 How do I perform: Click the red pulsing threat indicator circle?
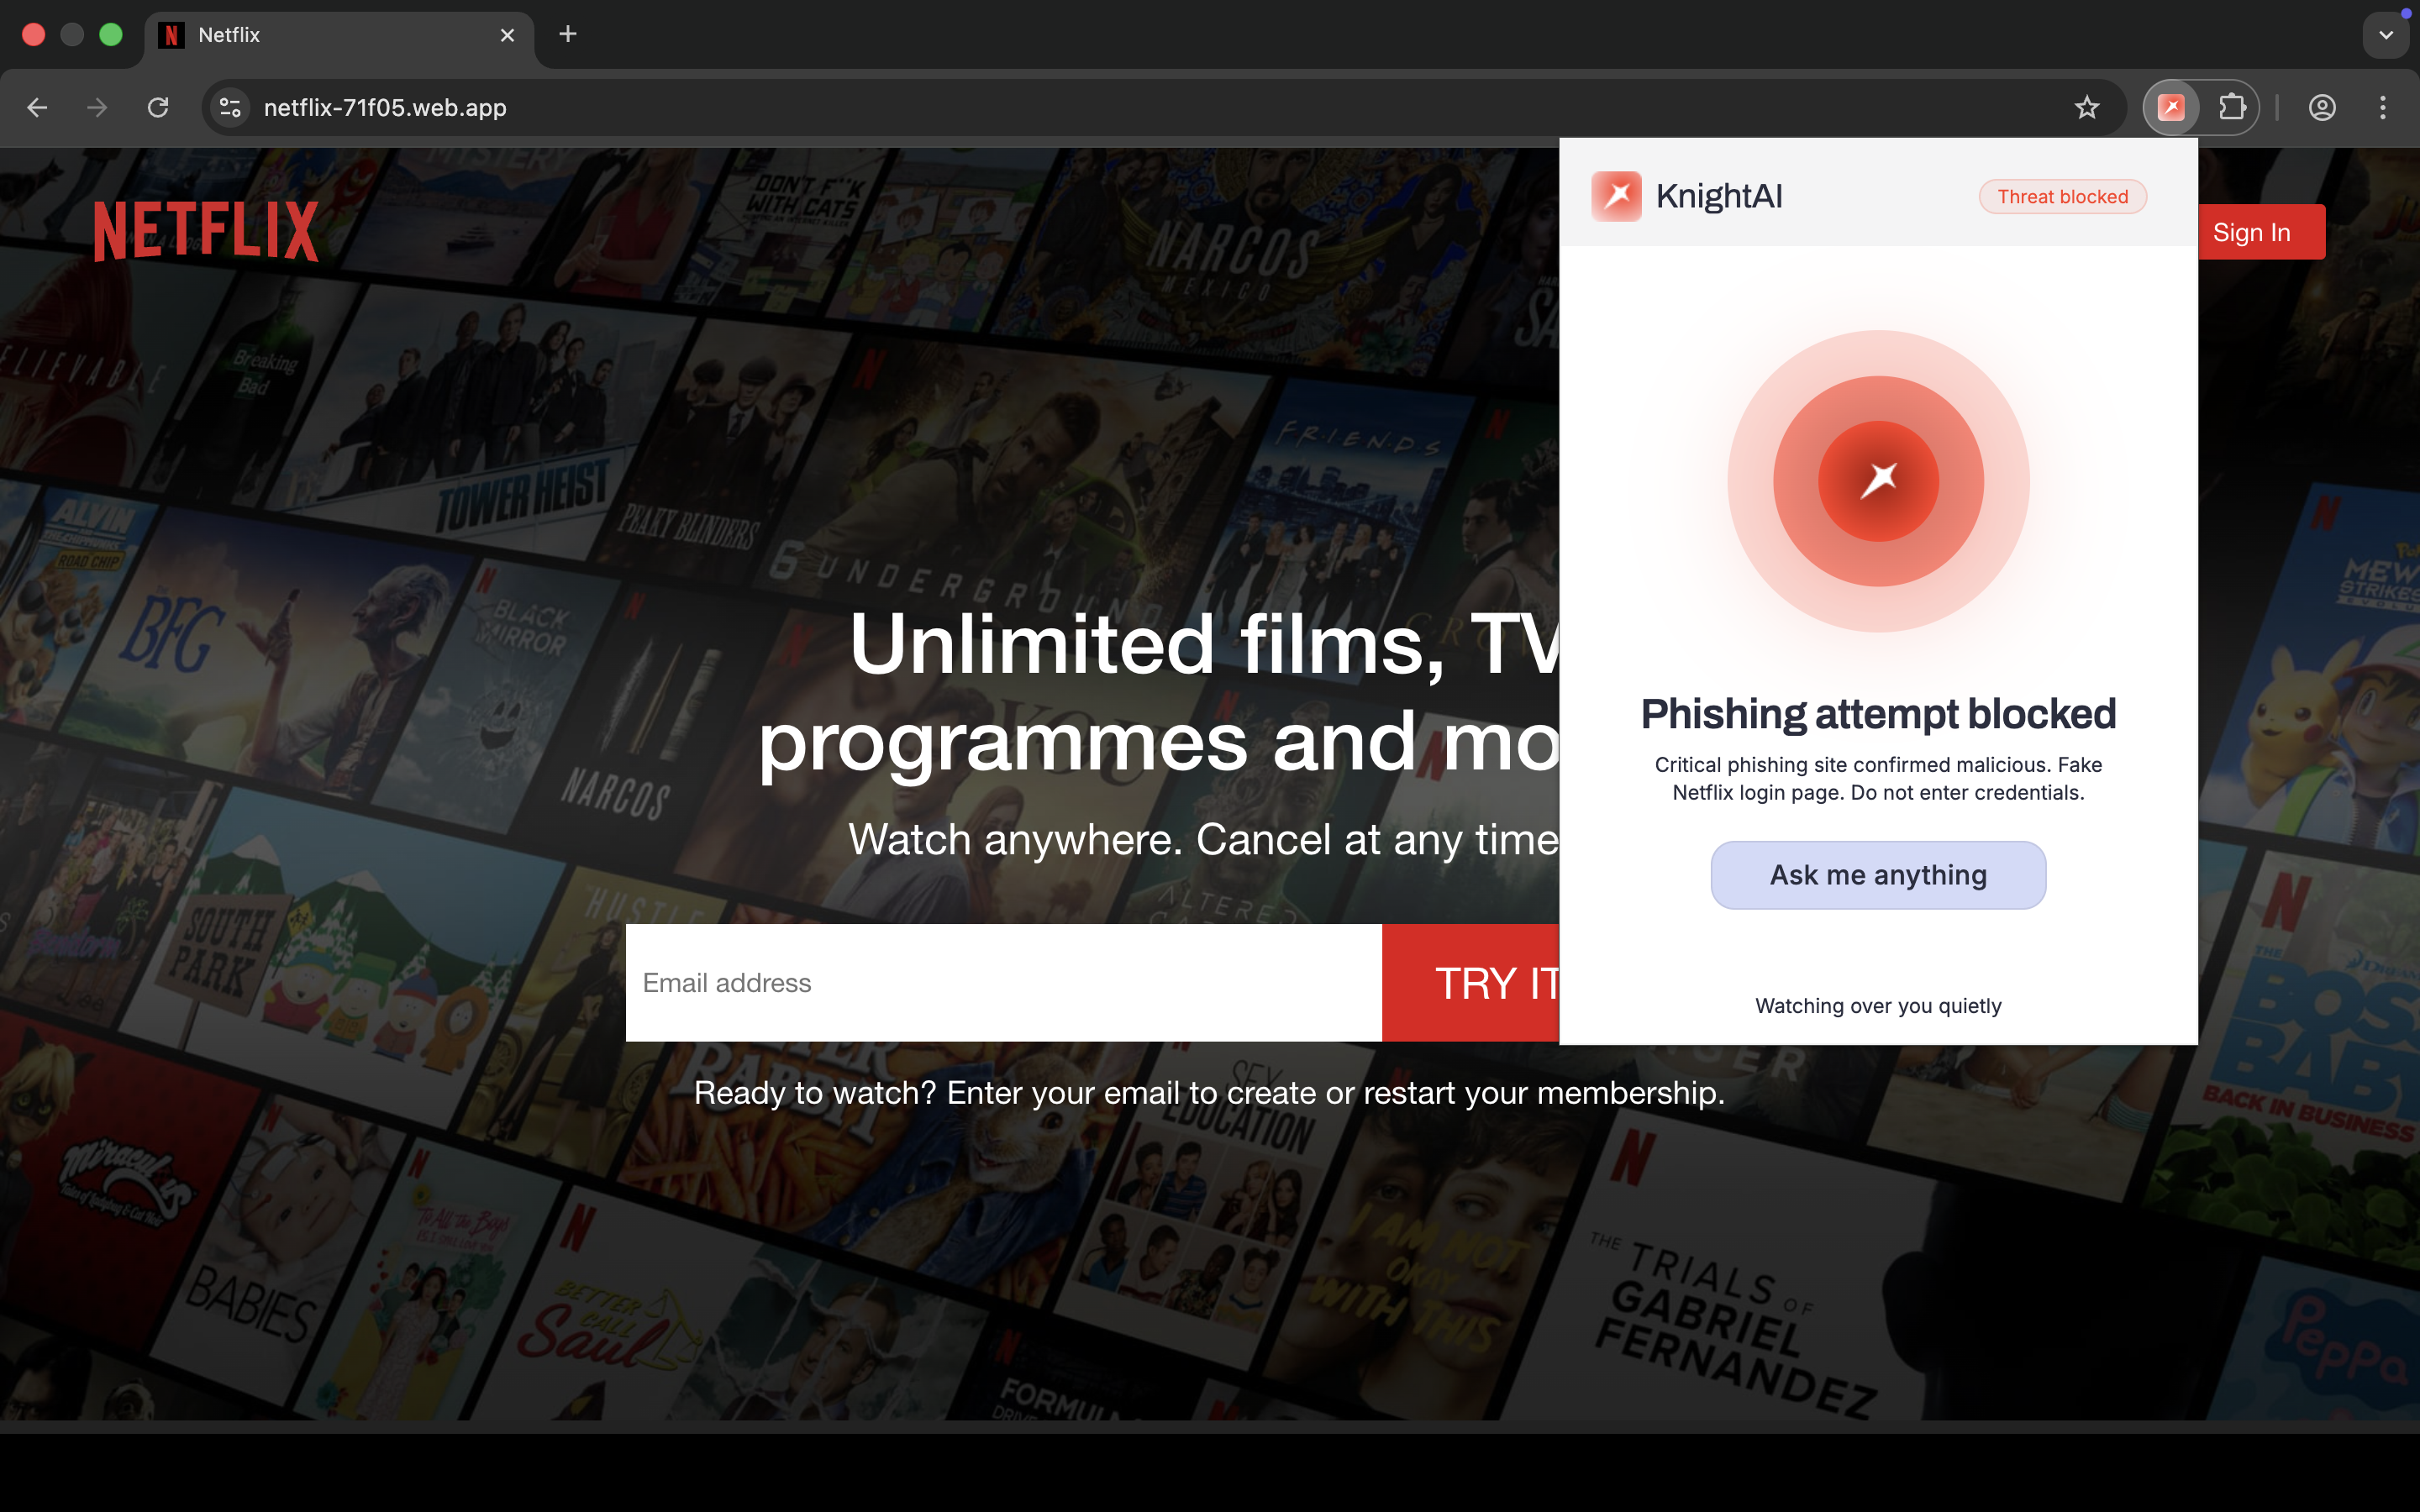pos(1878,481)
